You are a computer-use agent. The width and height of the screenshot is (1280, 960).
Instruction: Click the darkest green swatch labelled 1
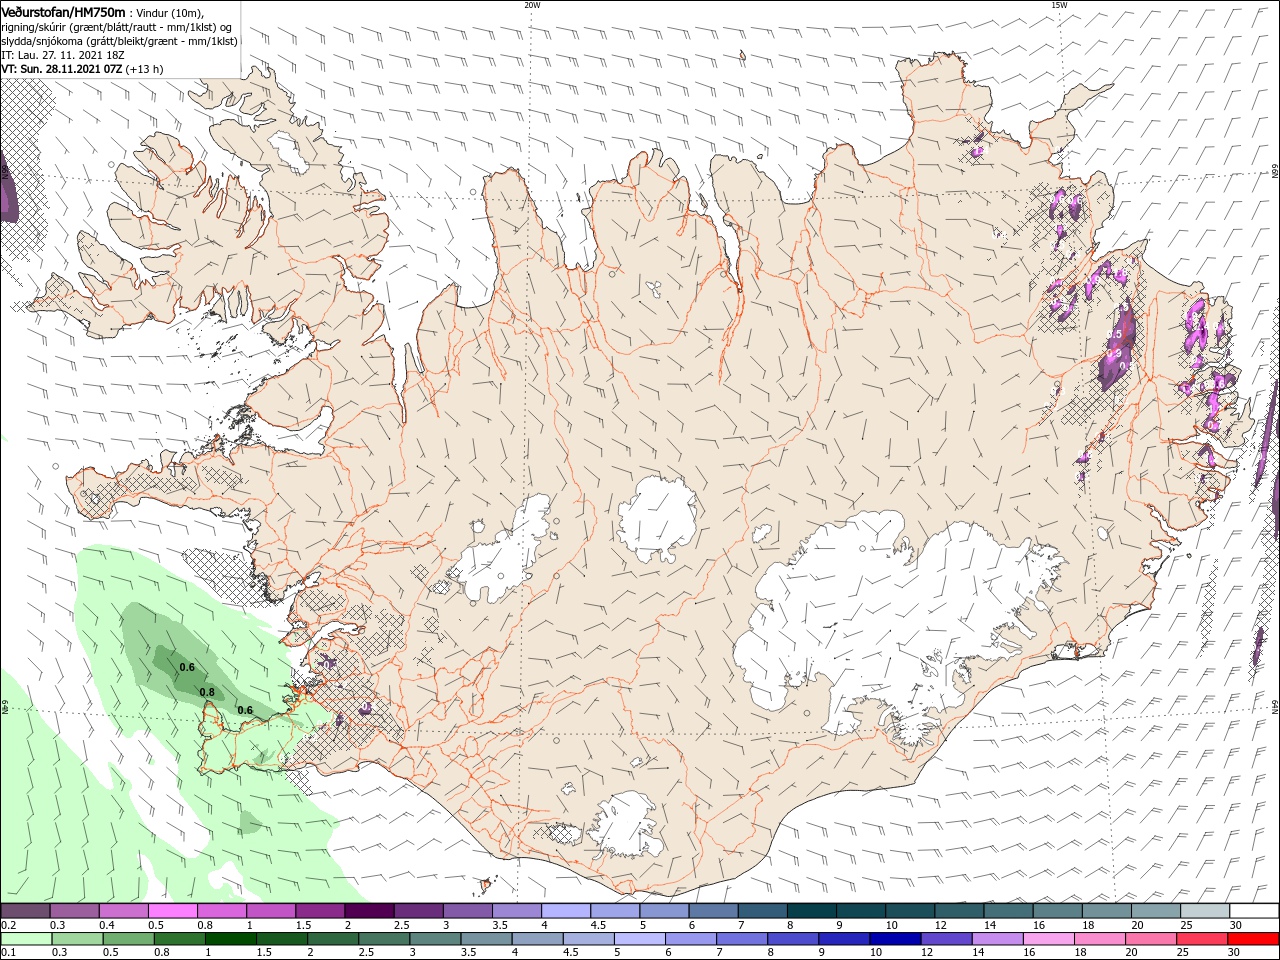coord(230,939)
